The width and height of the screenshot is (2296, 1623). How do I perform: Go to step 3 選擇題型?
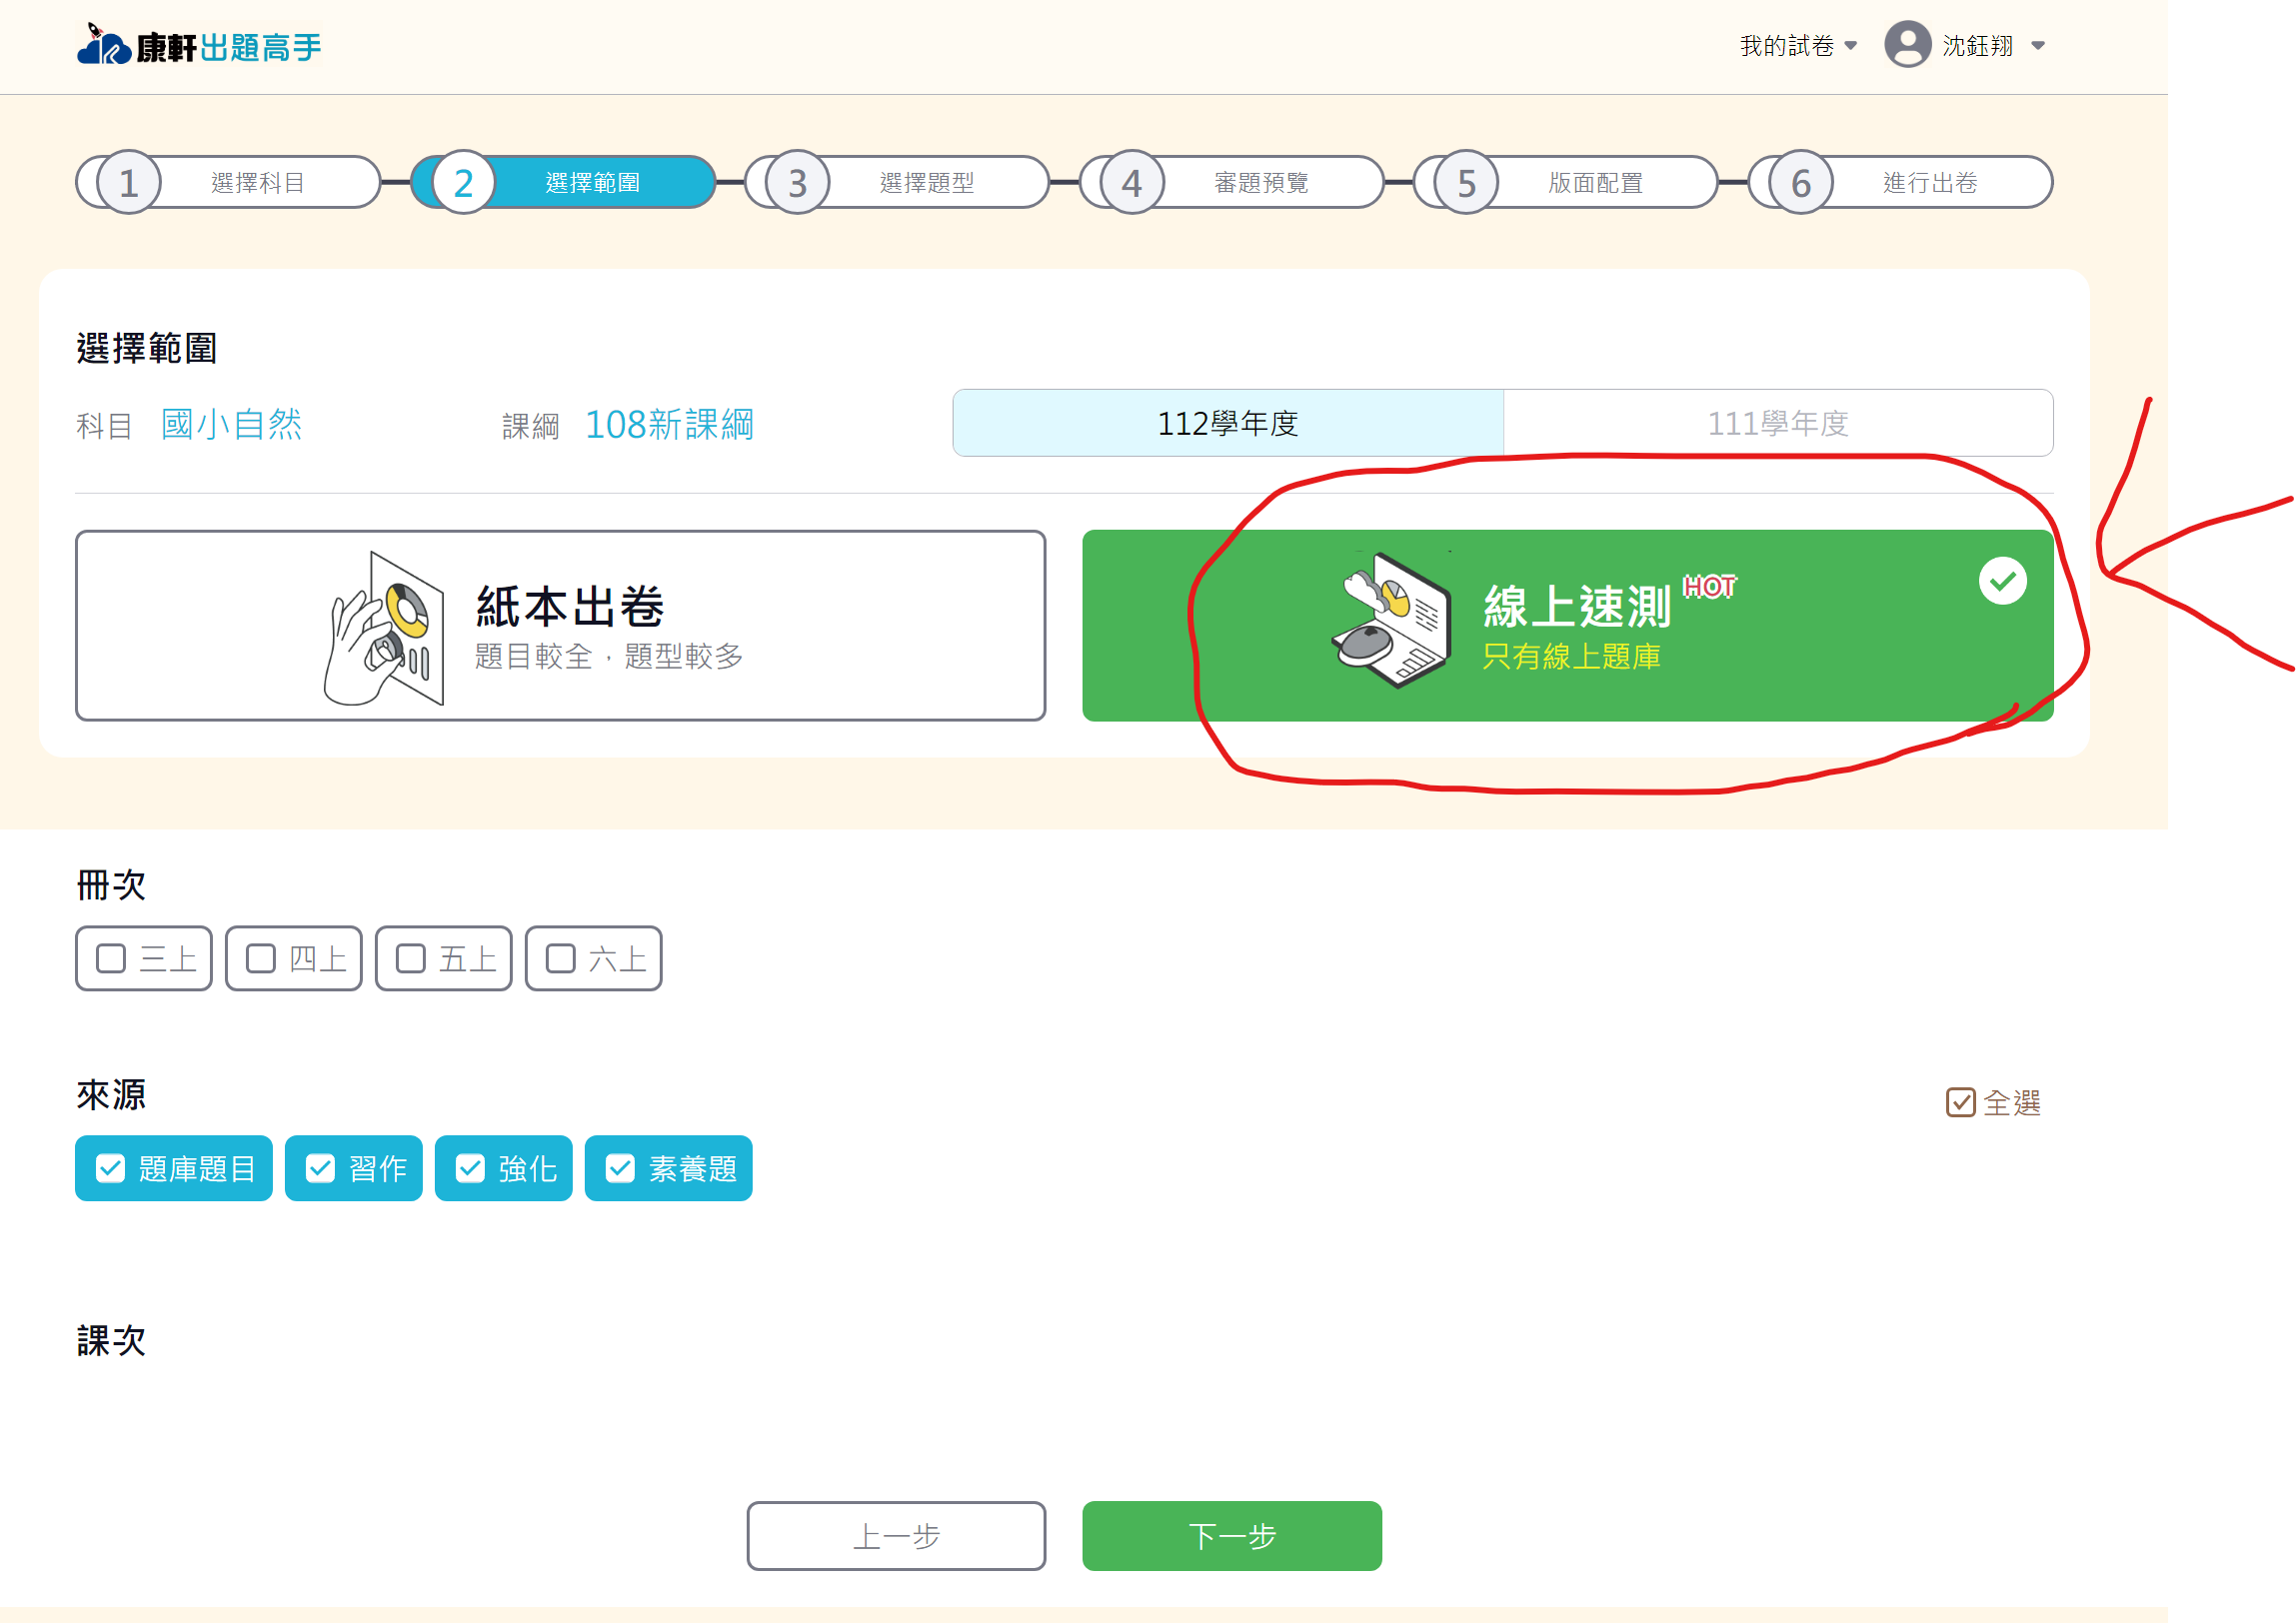(897, 182)
